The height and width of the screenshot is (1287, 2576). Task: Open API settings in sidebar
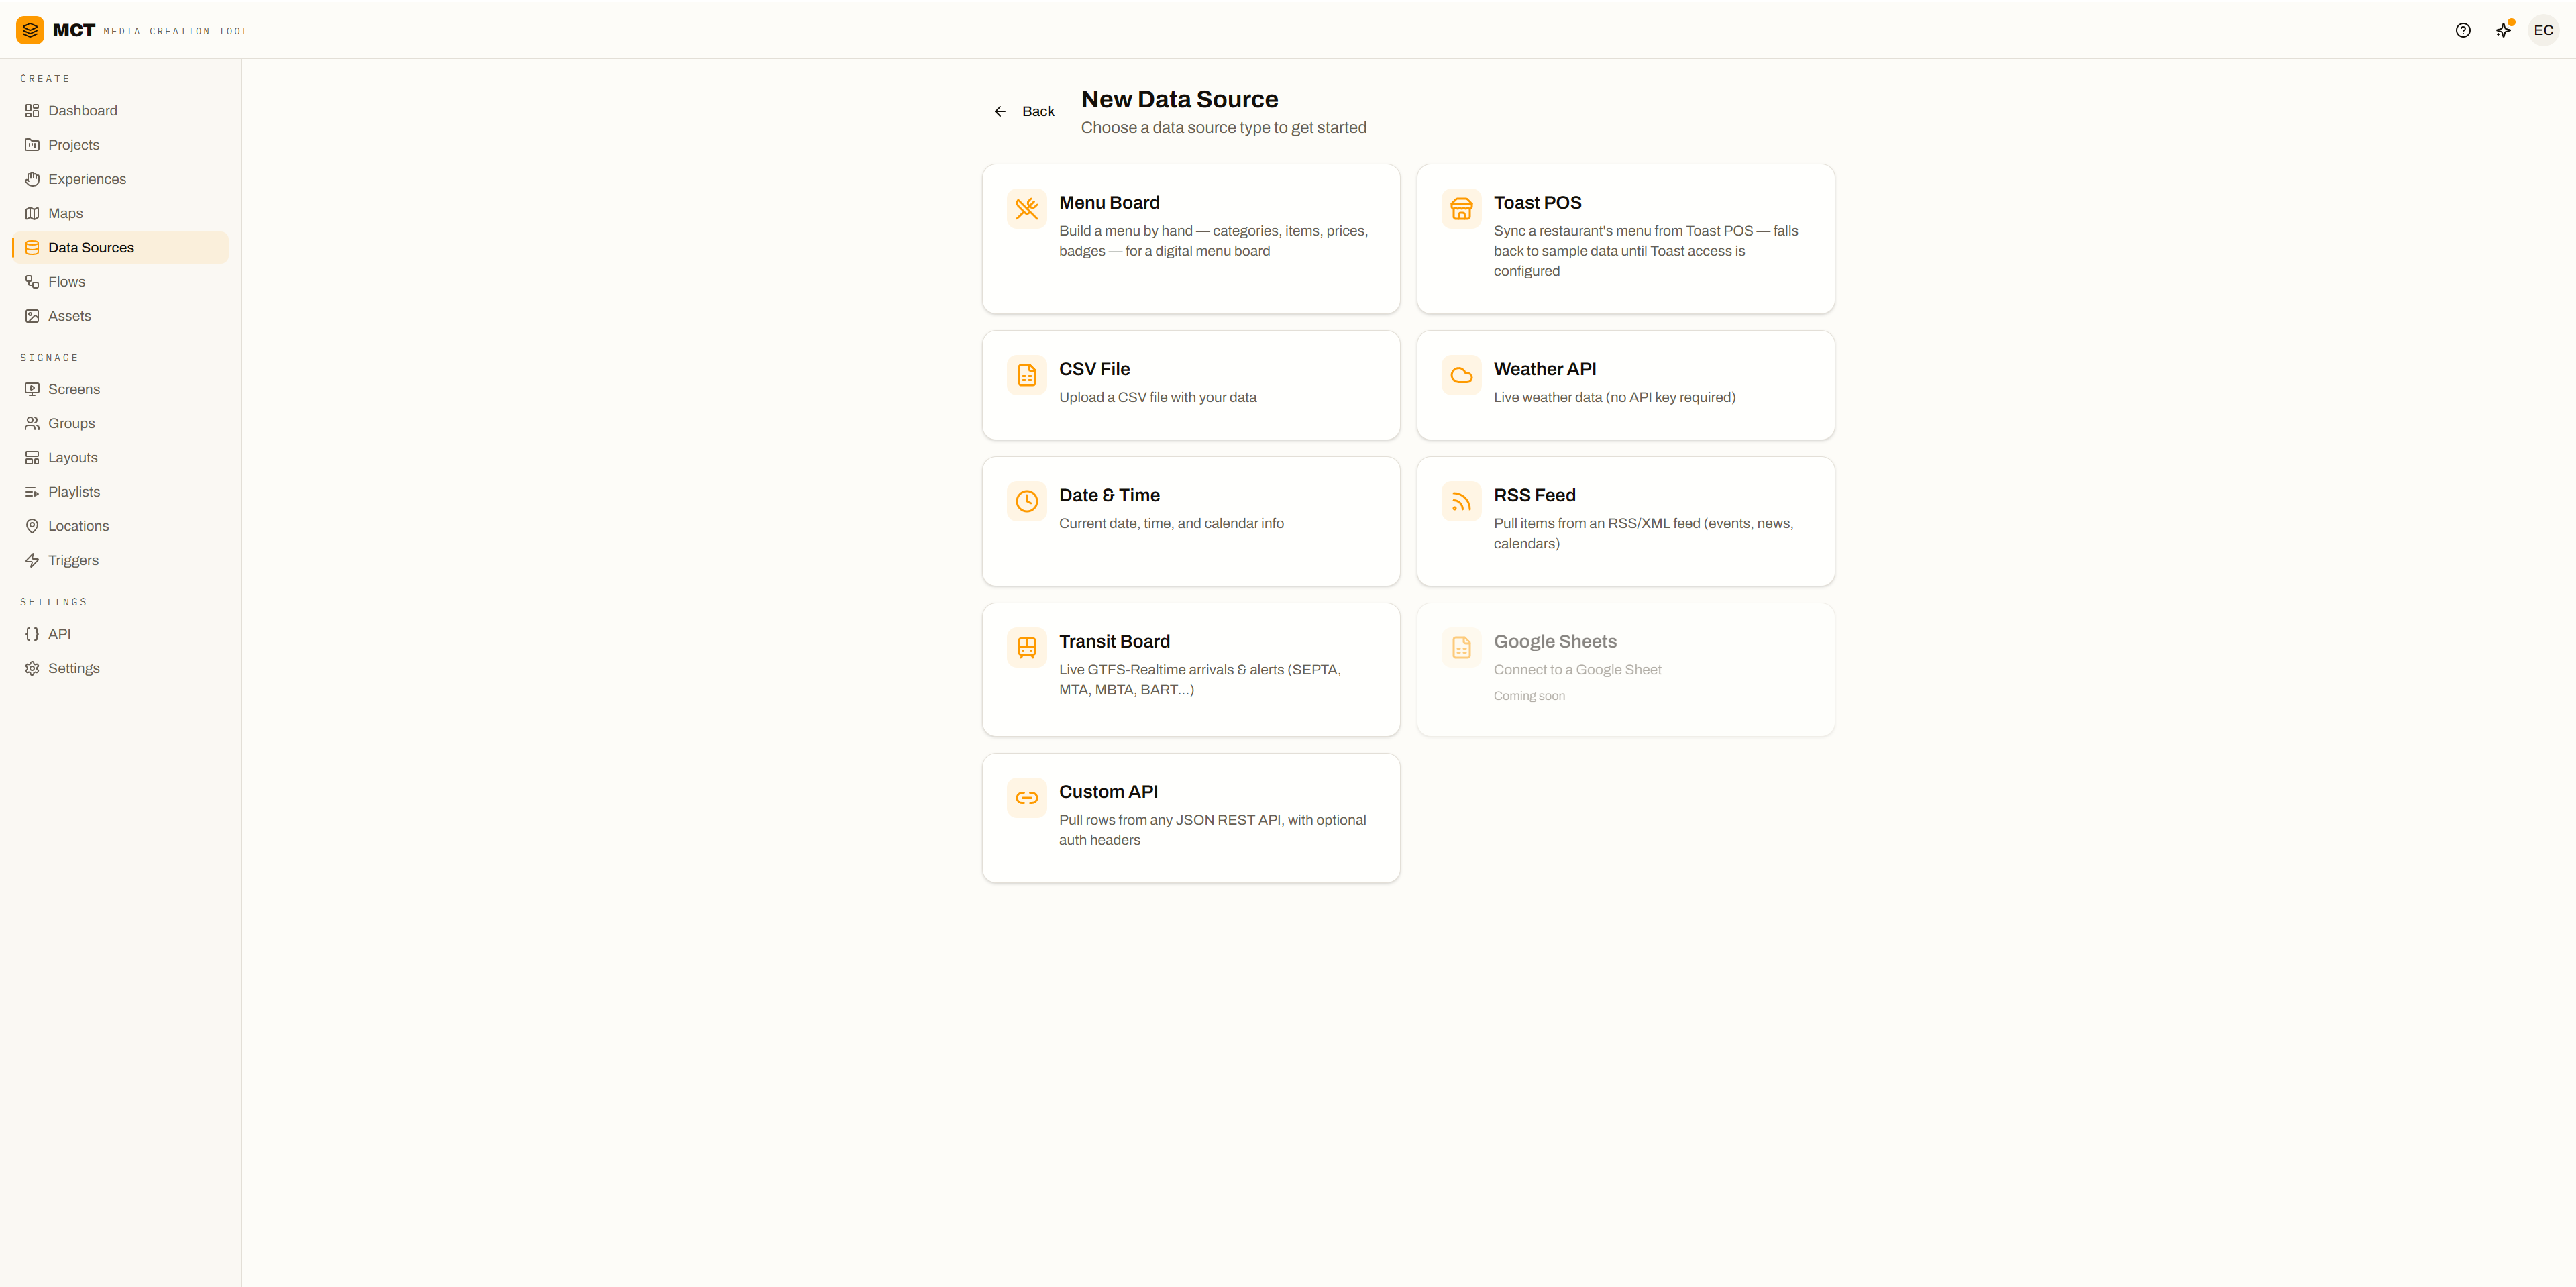(120, 634)
